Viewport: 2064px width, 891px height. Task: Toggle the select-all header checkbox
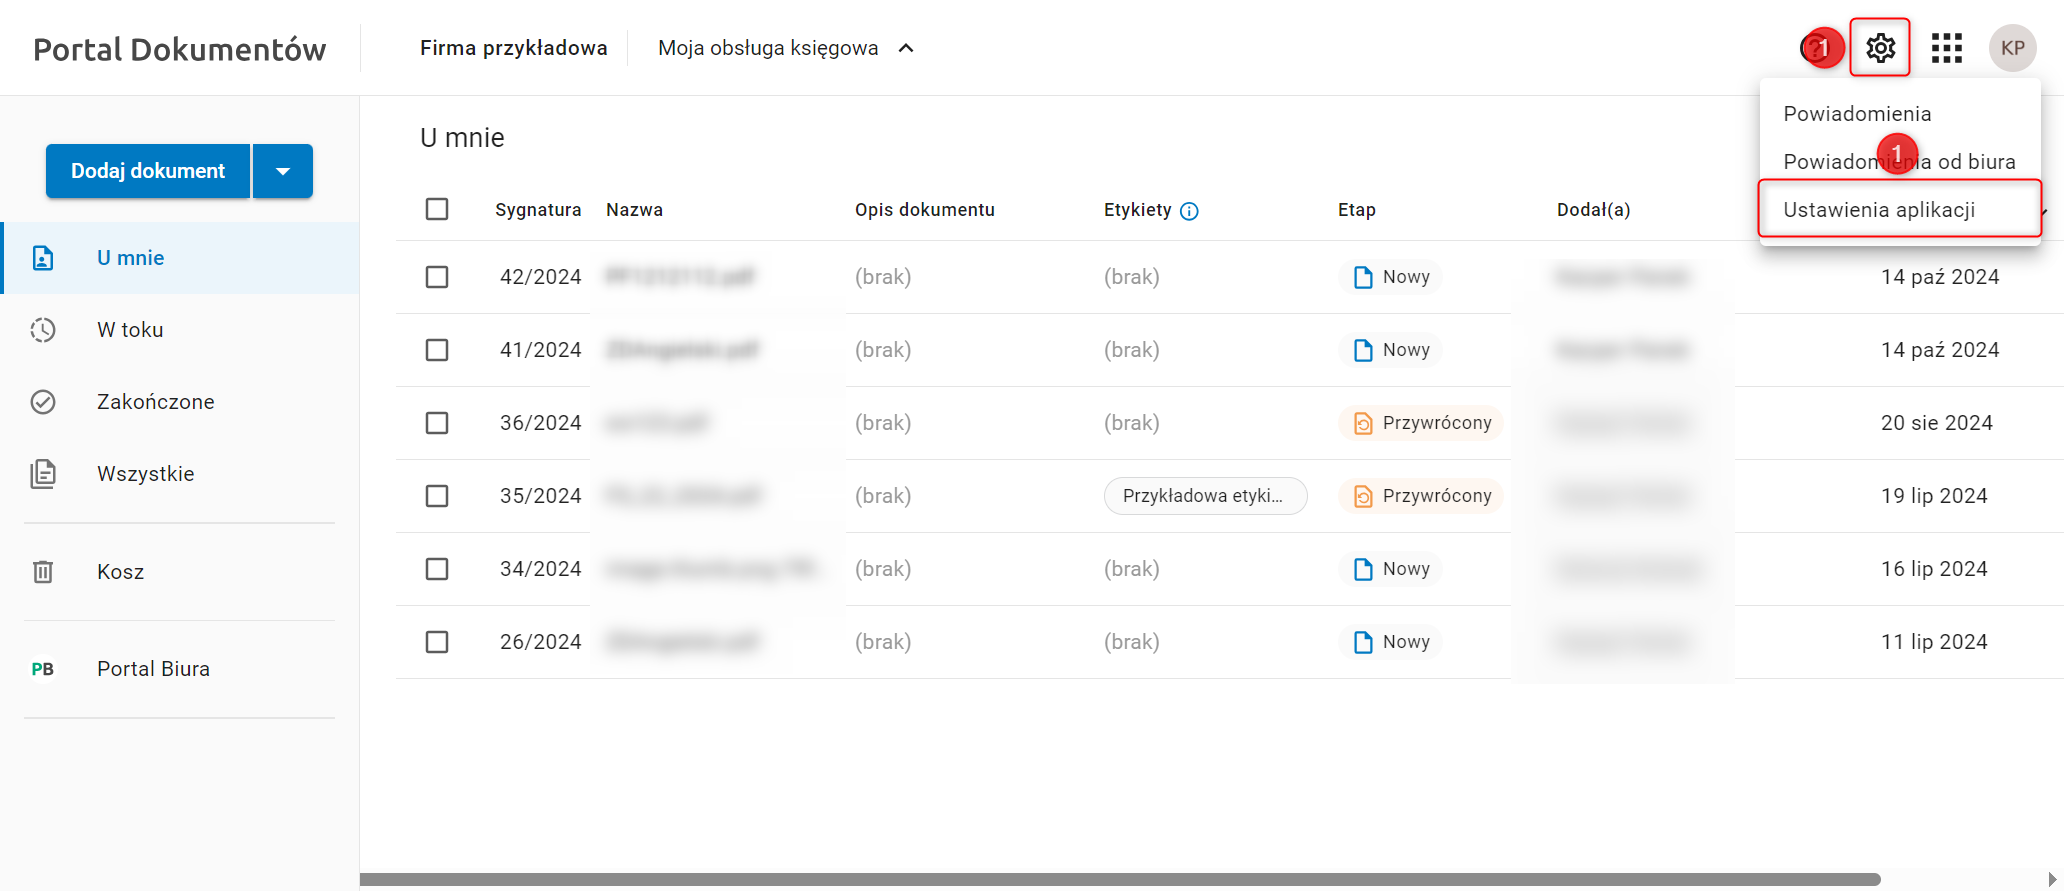point(437,209)
